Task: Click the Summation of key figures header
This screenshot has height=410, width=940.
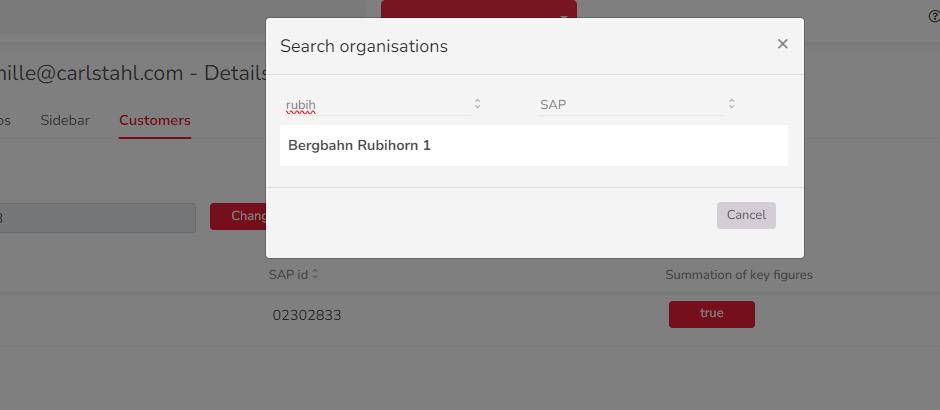Action: (x=738, y=274)
